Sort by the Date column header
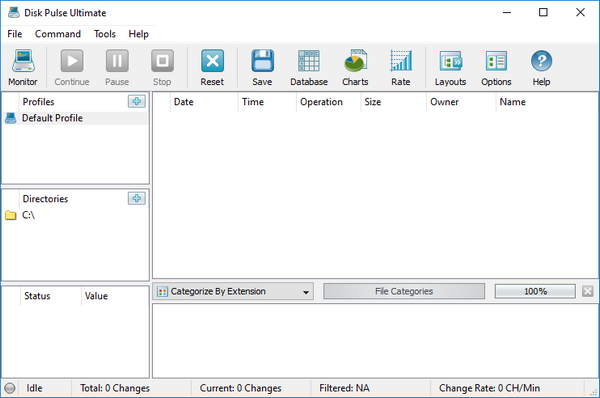Screen dimensions: 600x398 [x=204, y=102]
